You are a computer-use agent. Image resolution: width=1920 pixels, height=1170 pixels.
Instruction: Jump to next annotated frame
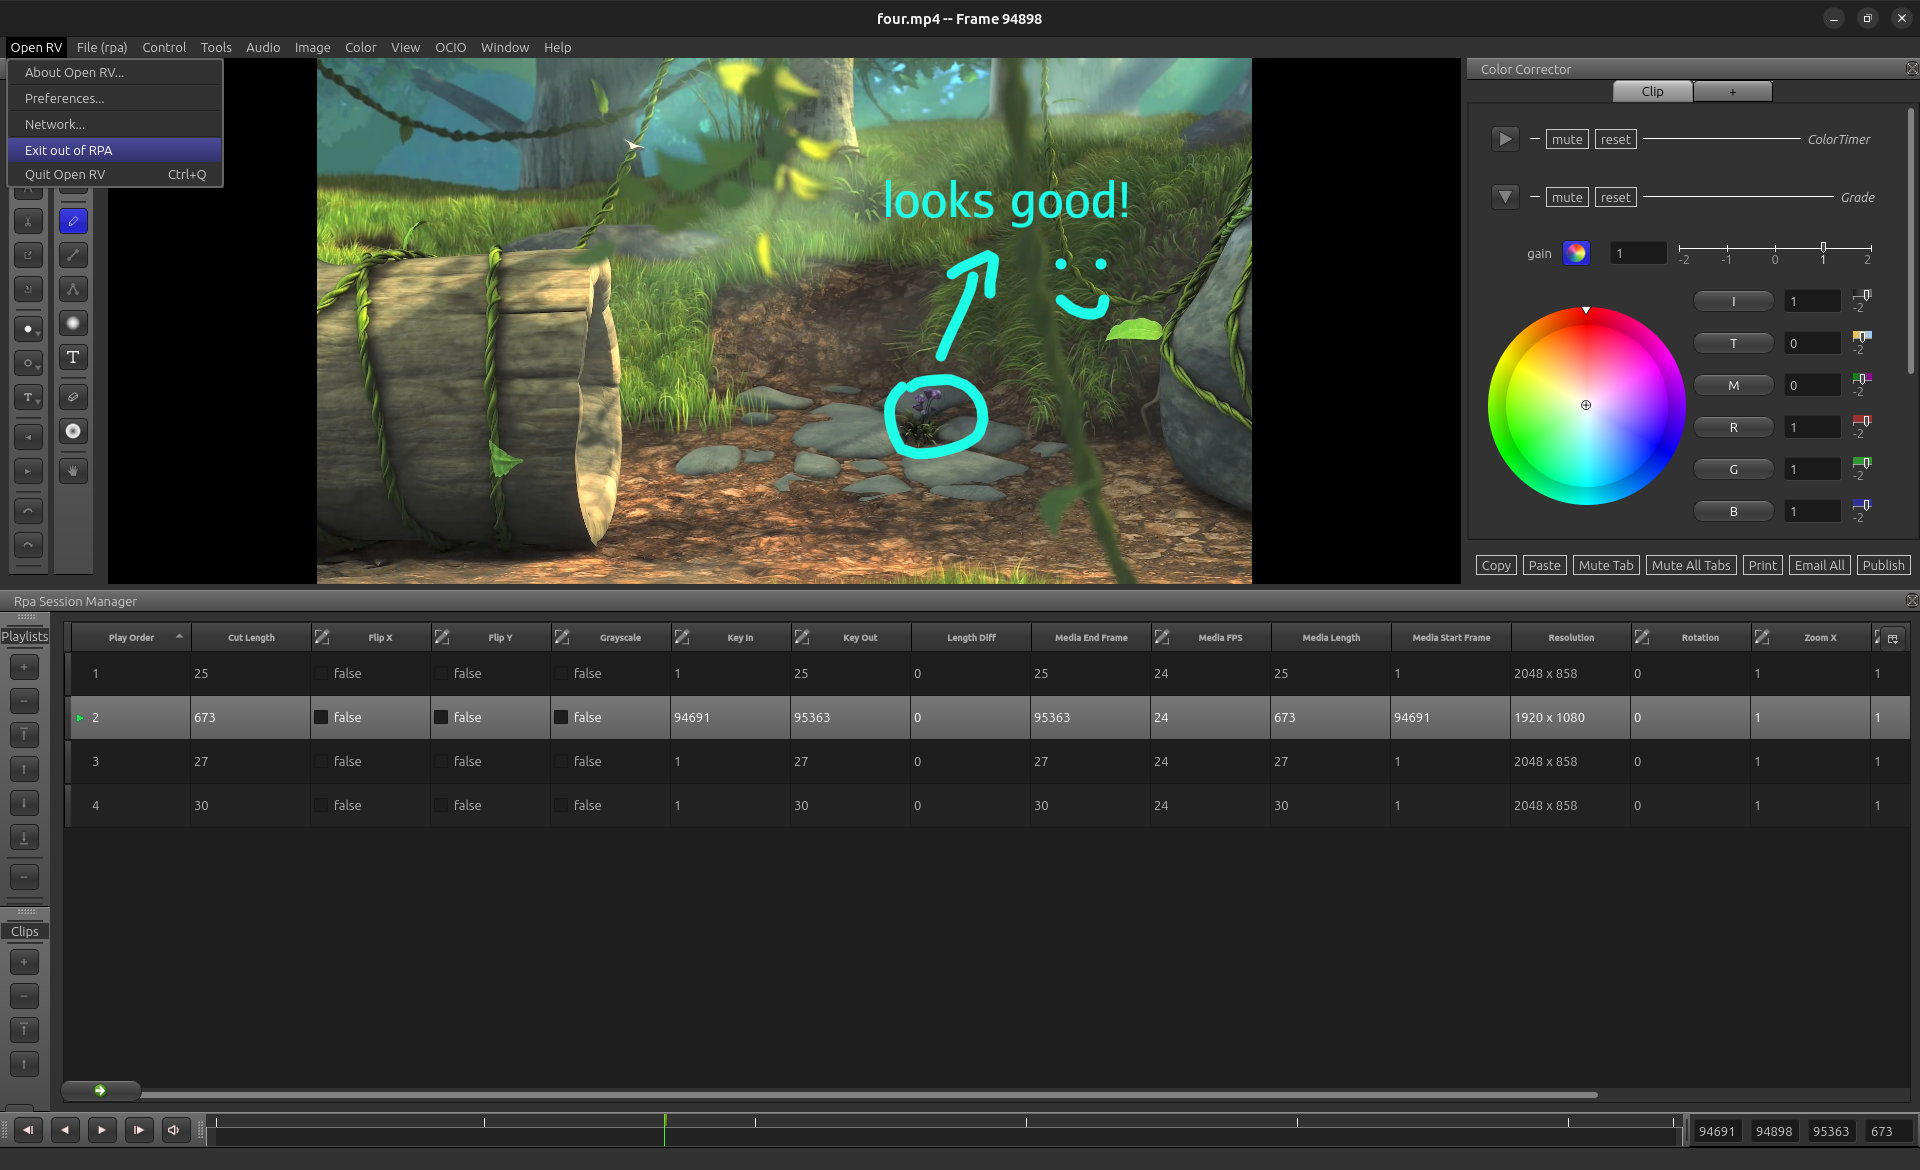(x=28, y=471)
